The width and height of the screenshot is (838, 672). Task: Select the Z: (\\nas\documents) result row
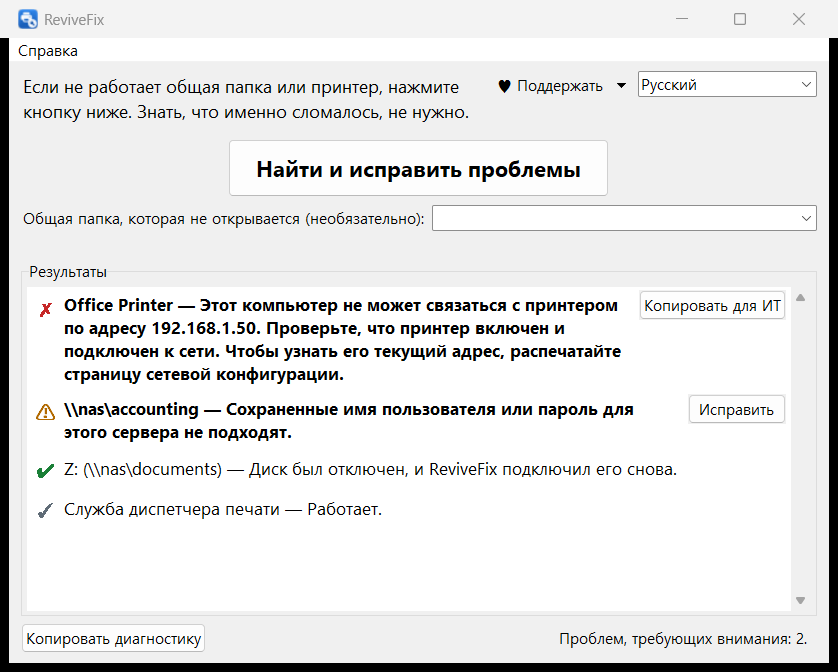pos(370,469)
